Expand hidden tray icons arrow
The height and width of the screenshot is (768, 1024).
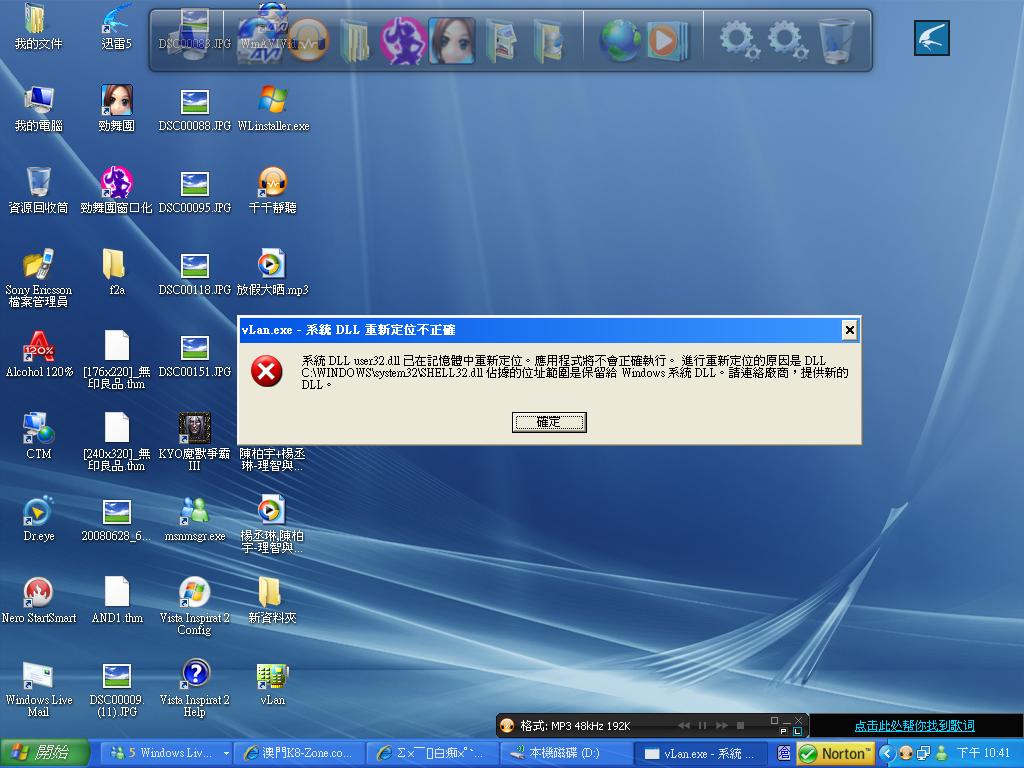coord(887,753)
